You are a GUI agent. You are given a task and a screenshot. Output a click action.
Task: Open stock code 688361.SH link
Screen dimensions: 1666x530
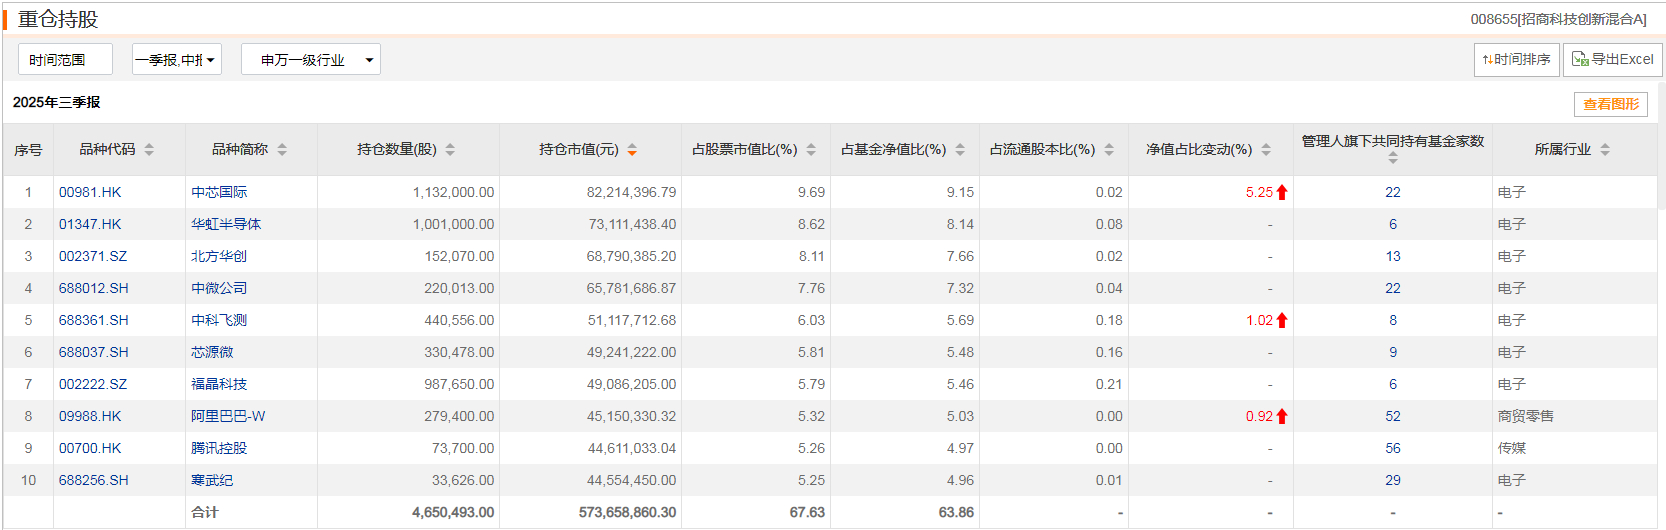pyautogui.click(x=94, y=321)
